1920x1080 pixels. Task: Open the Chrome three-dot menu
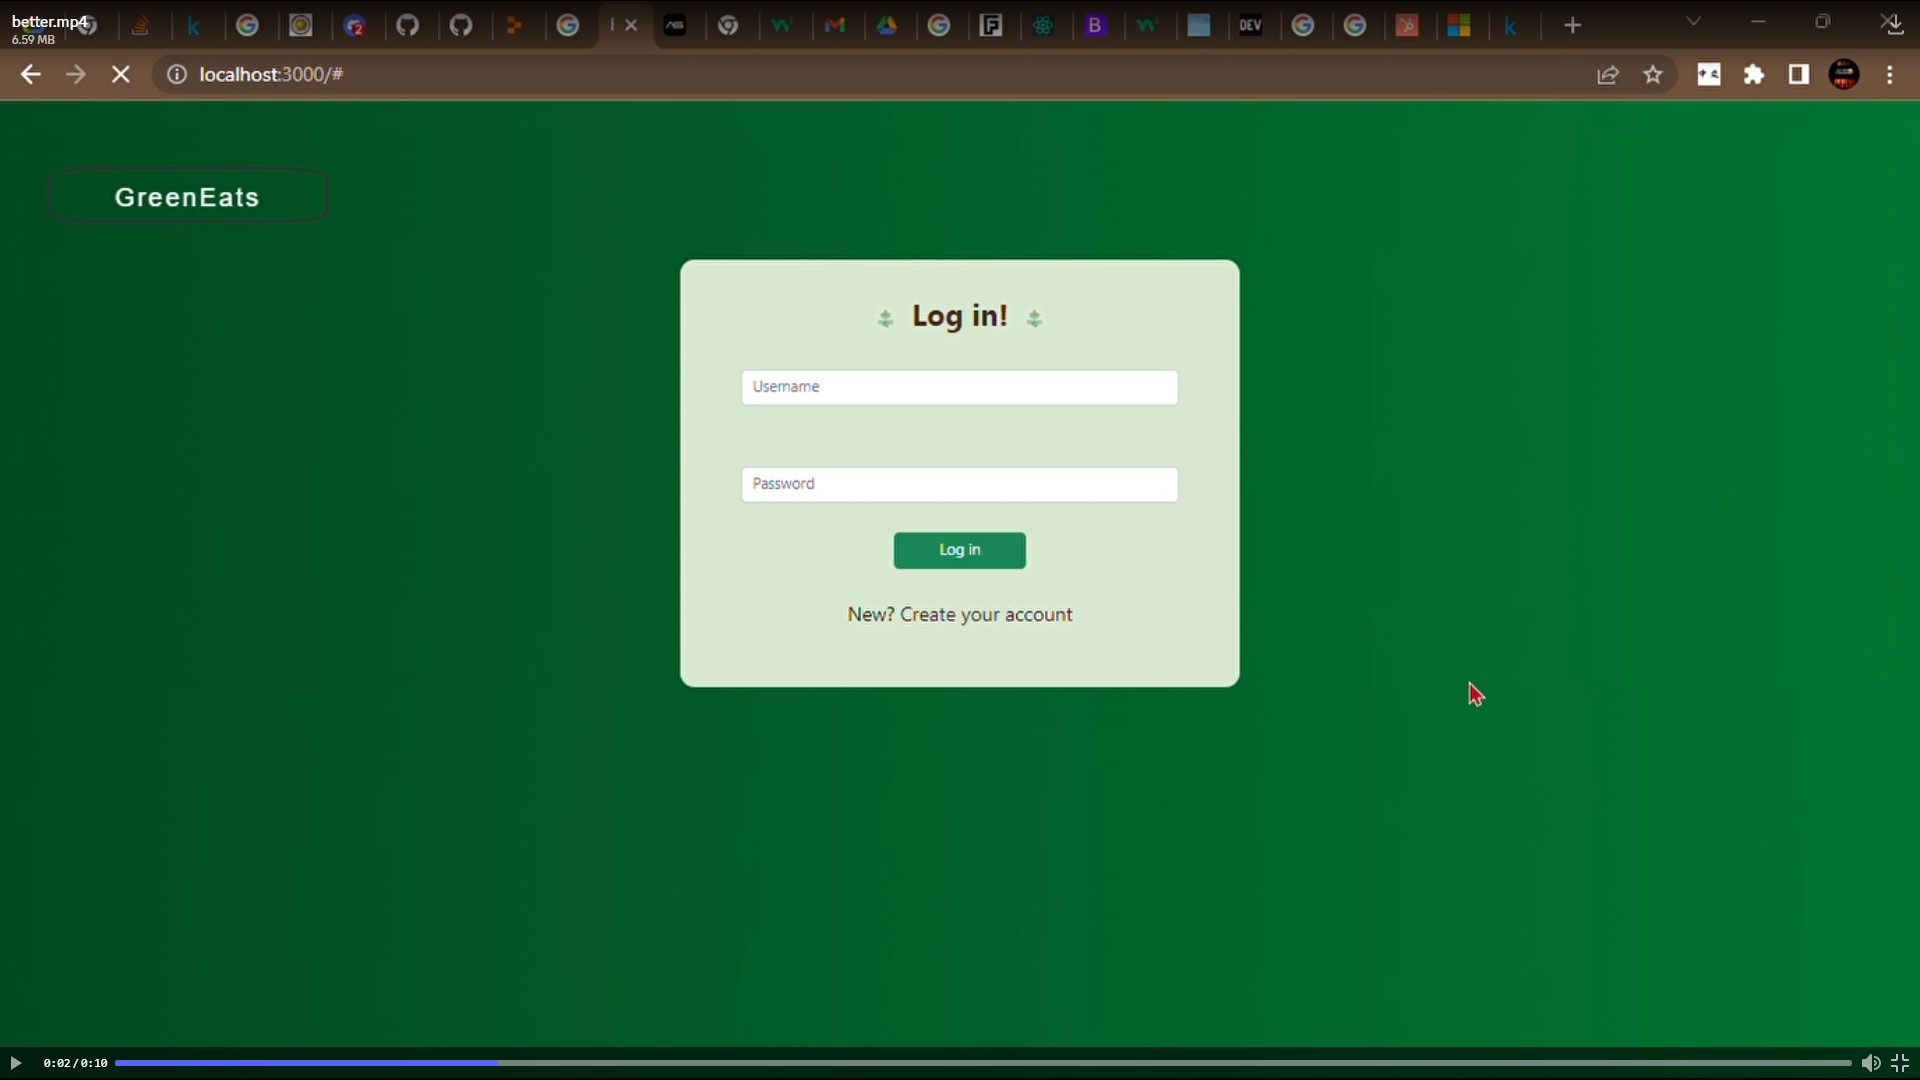[x=1890, y=75]
